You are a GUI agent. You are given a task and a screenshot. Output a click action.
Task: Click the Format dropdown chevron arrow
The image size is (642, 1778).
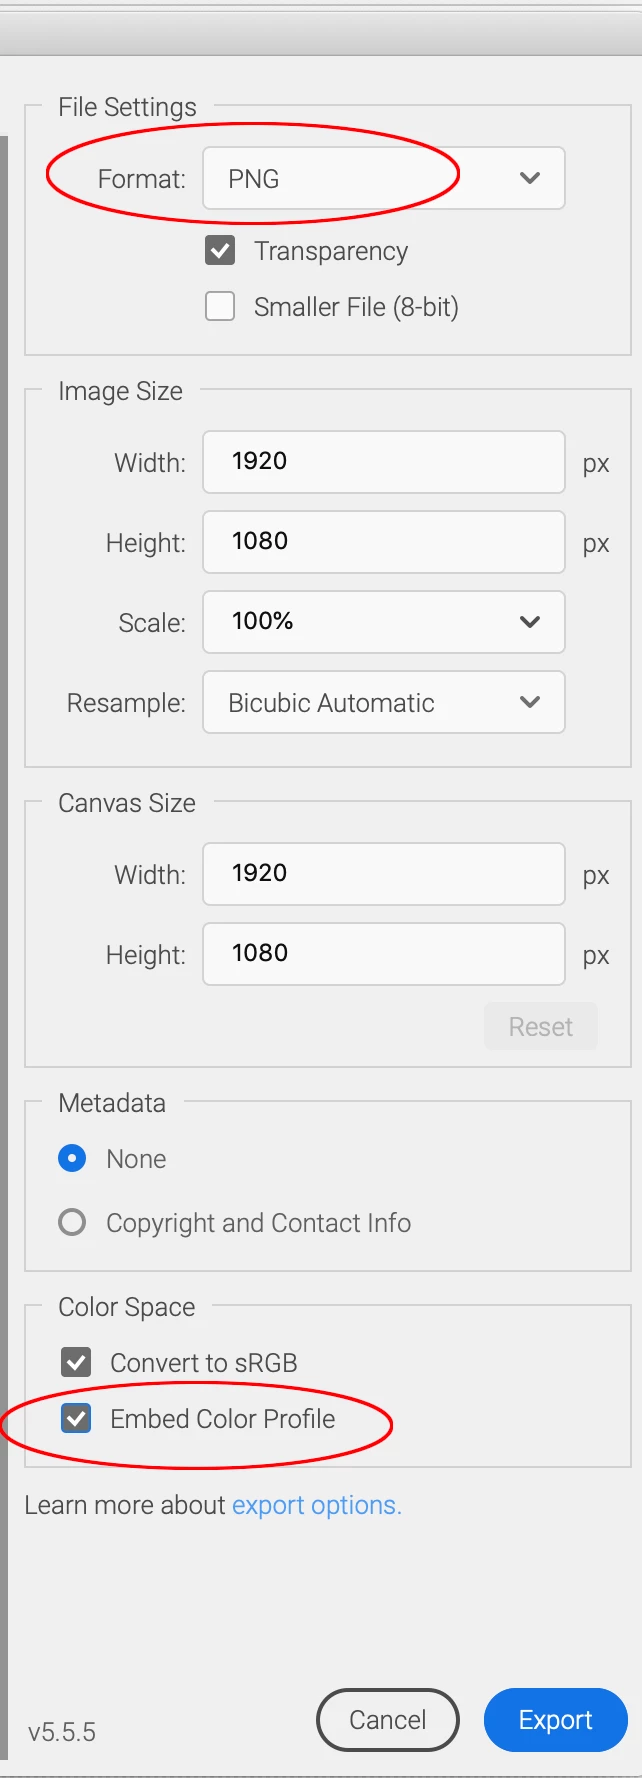pos(530,179)
